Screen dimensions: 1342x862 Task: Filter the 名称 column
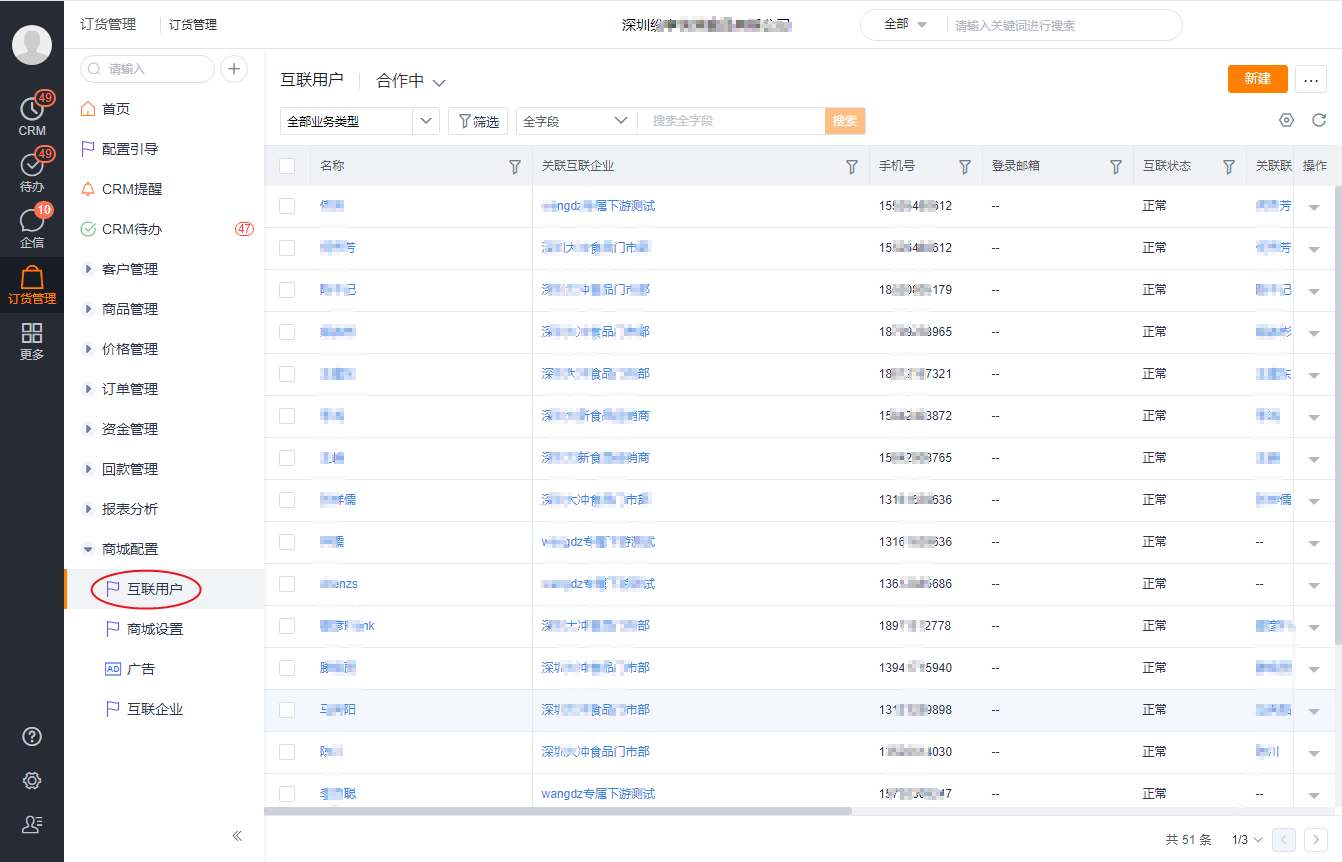coord(515,167)
